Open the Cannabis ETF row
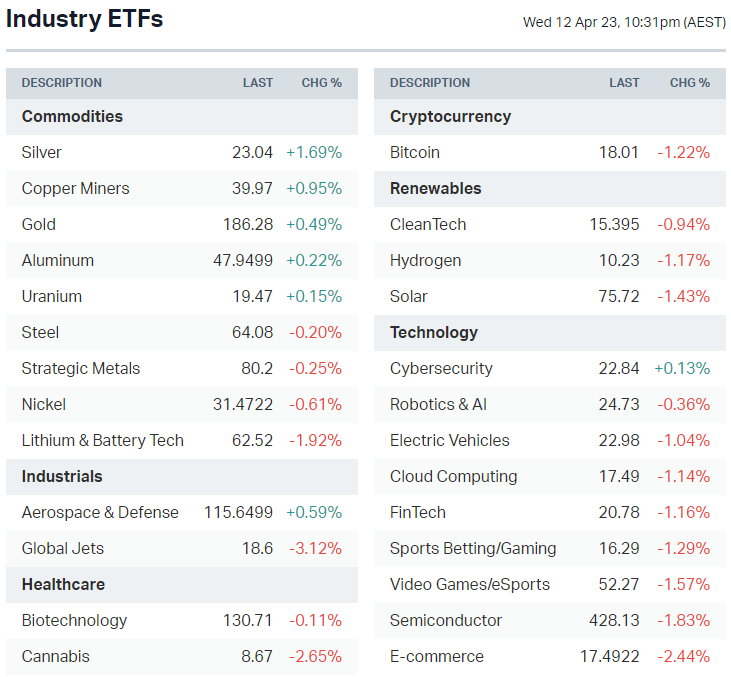 coord(55,657)
